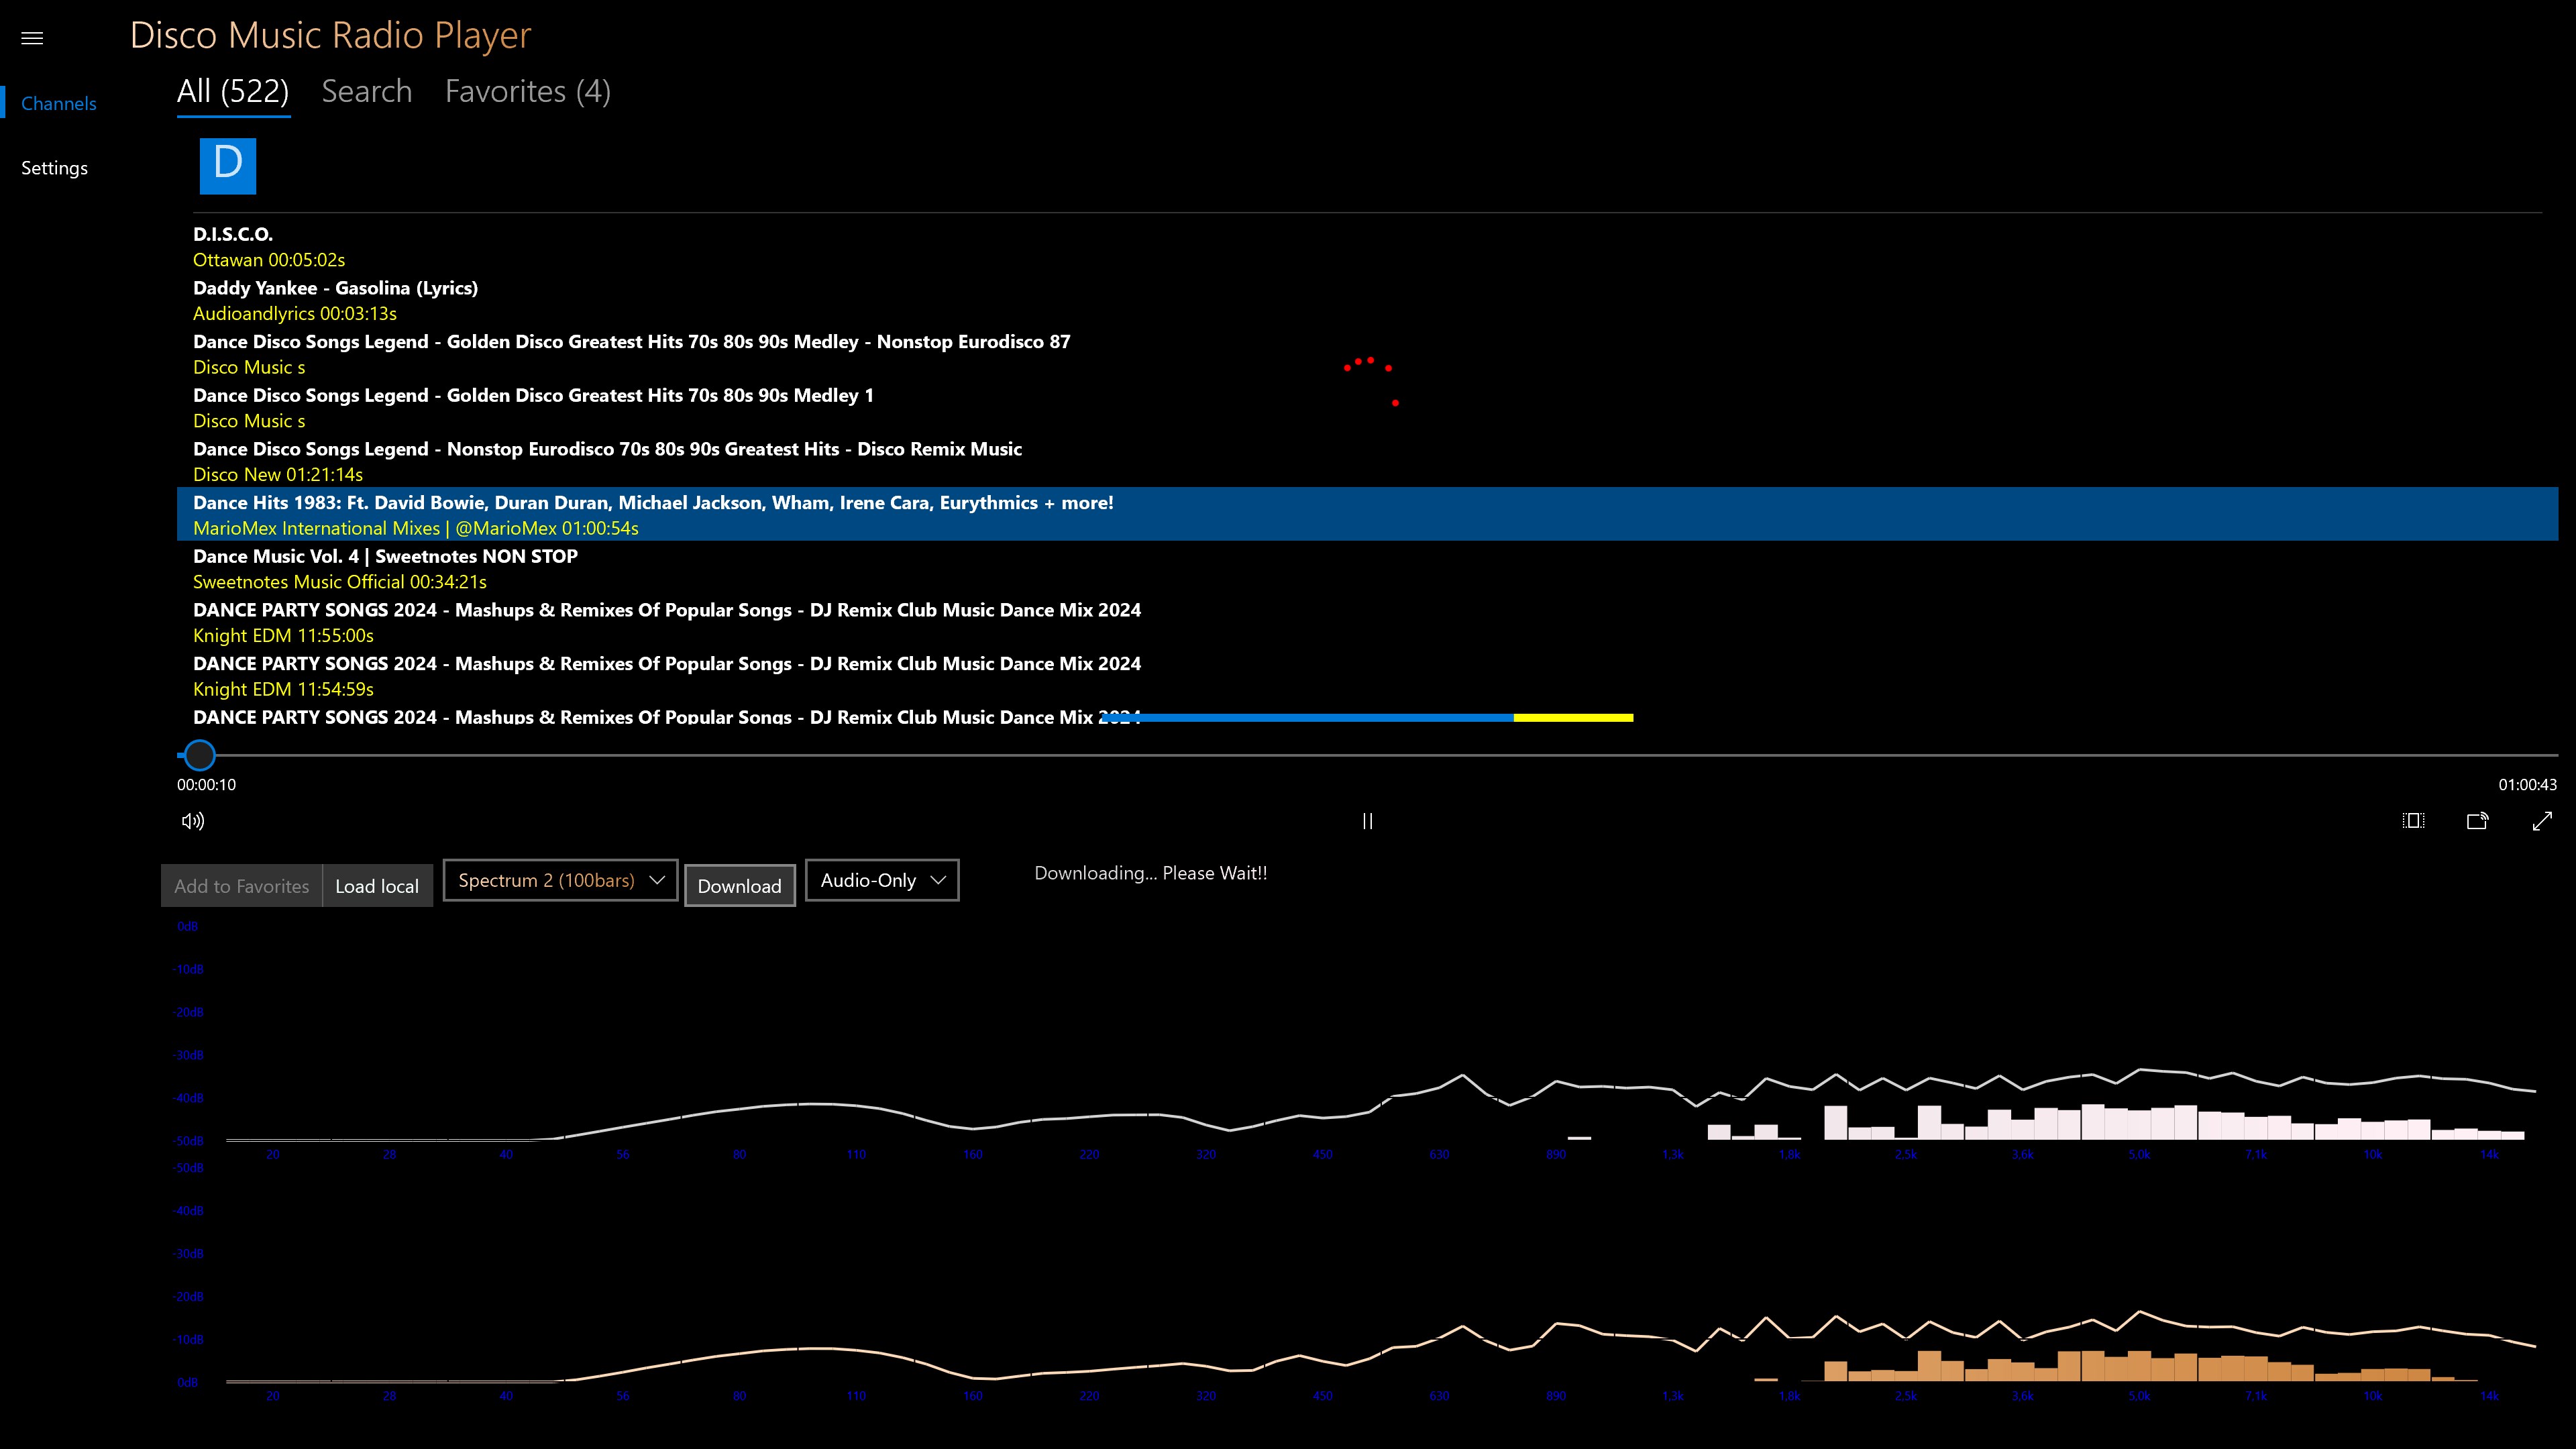Switch to the Search tab

[366, 92]
